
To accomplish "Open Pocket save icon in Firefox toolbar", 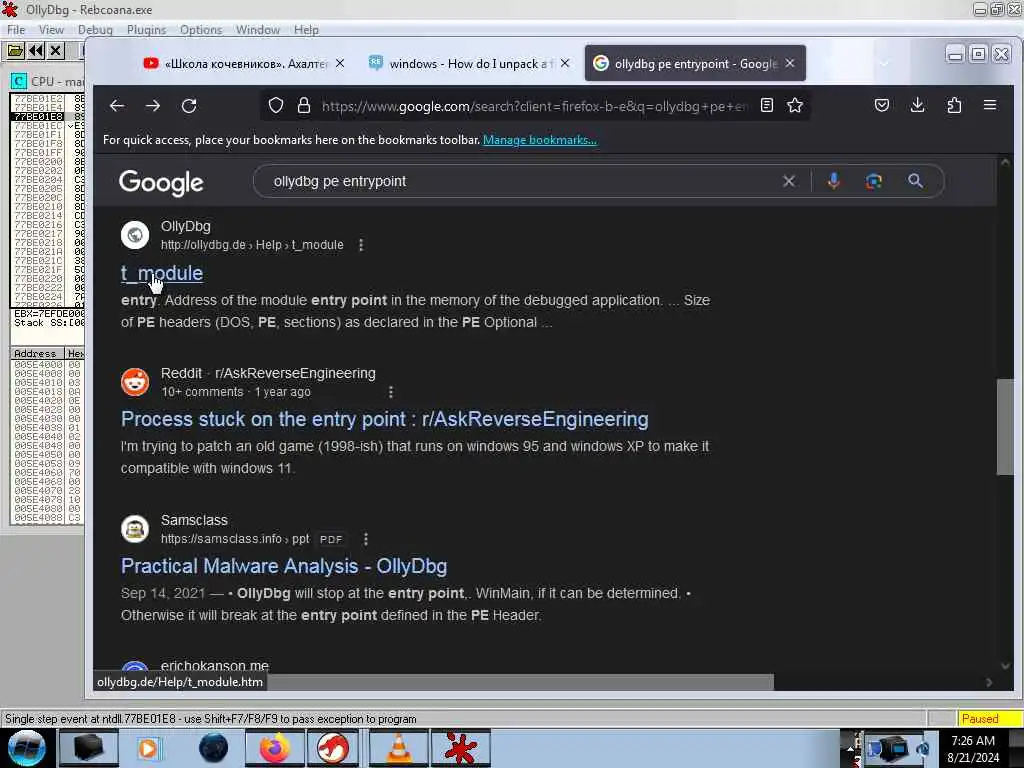I will 882,105.
